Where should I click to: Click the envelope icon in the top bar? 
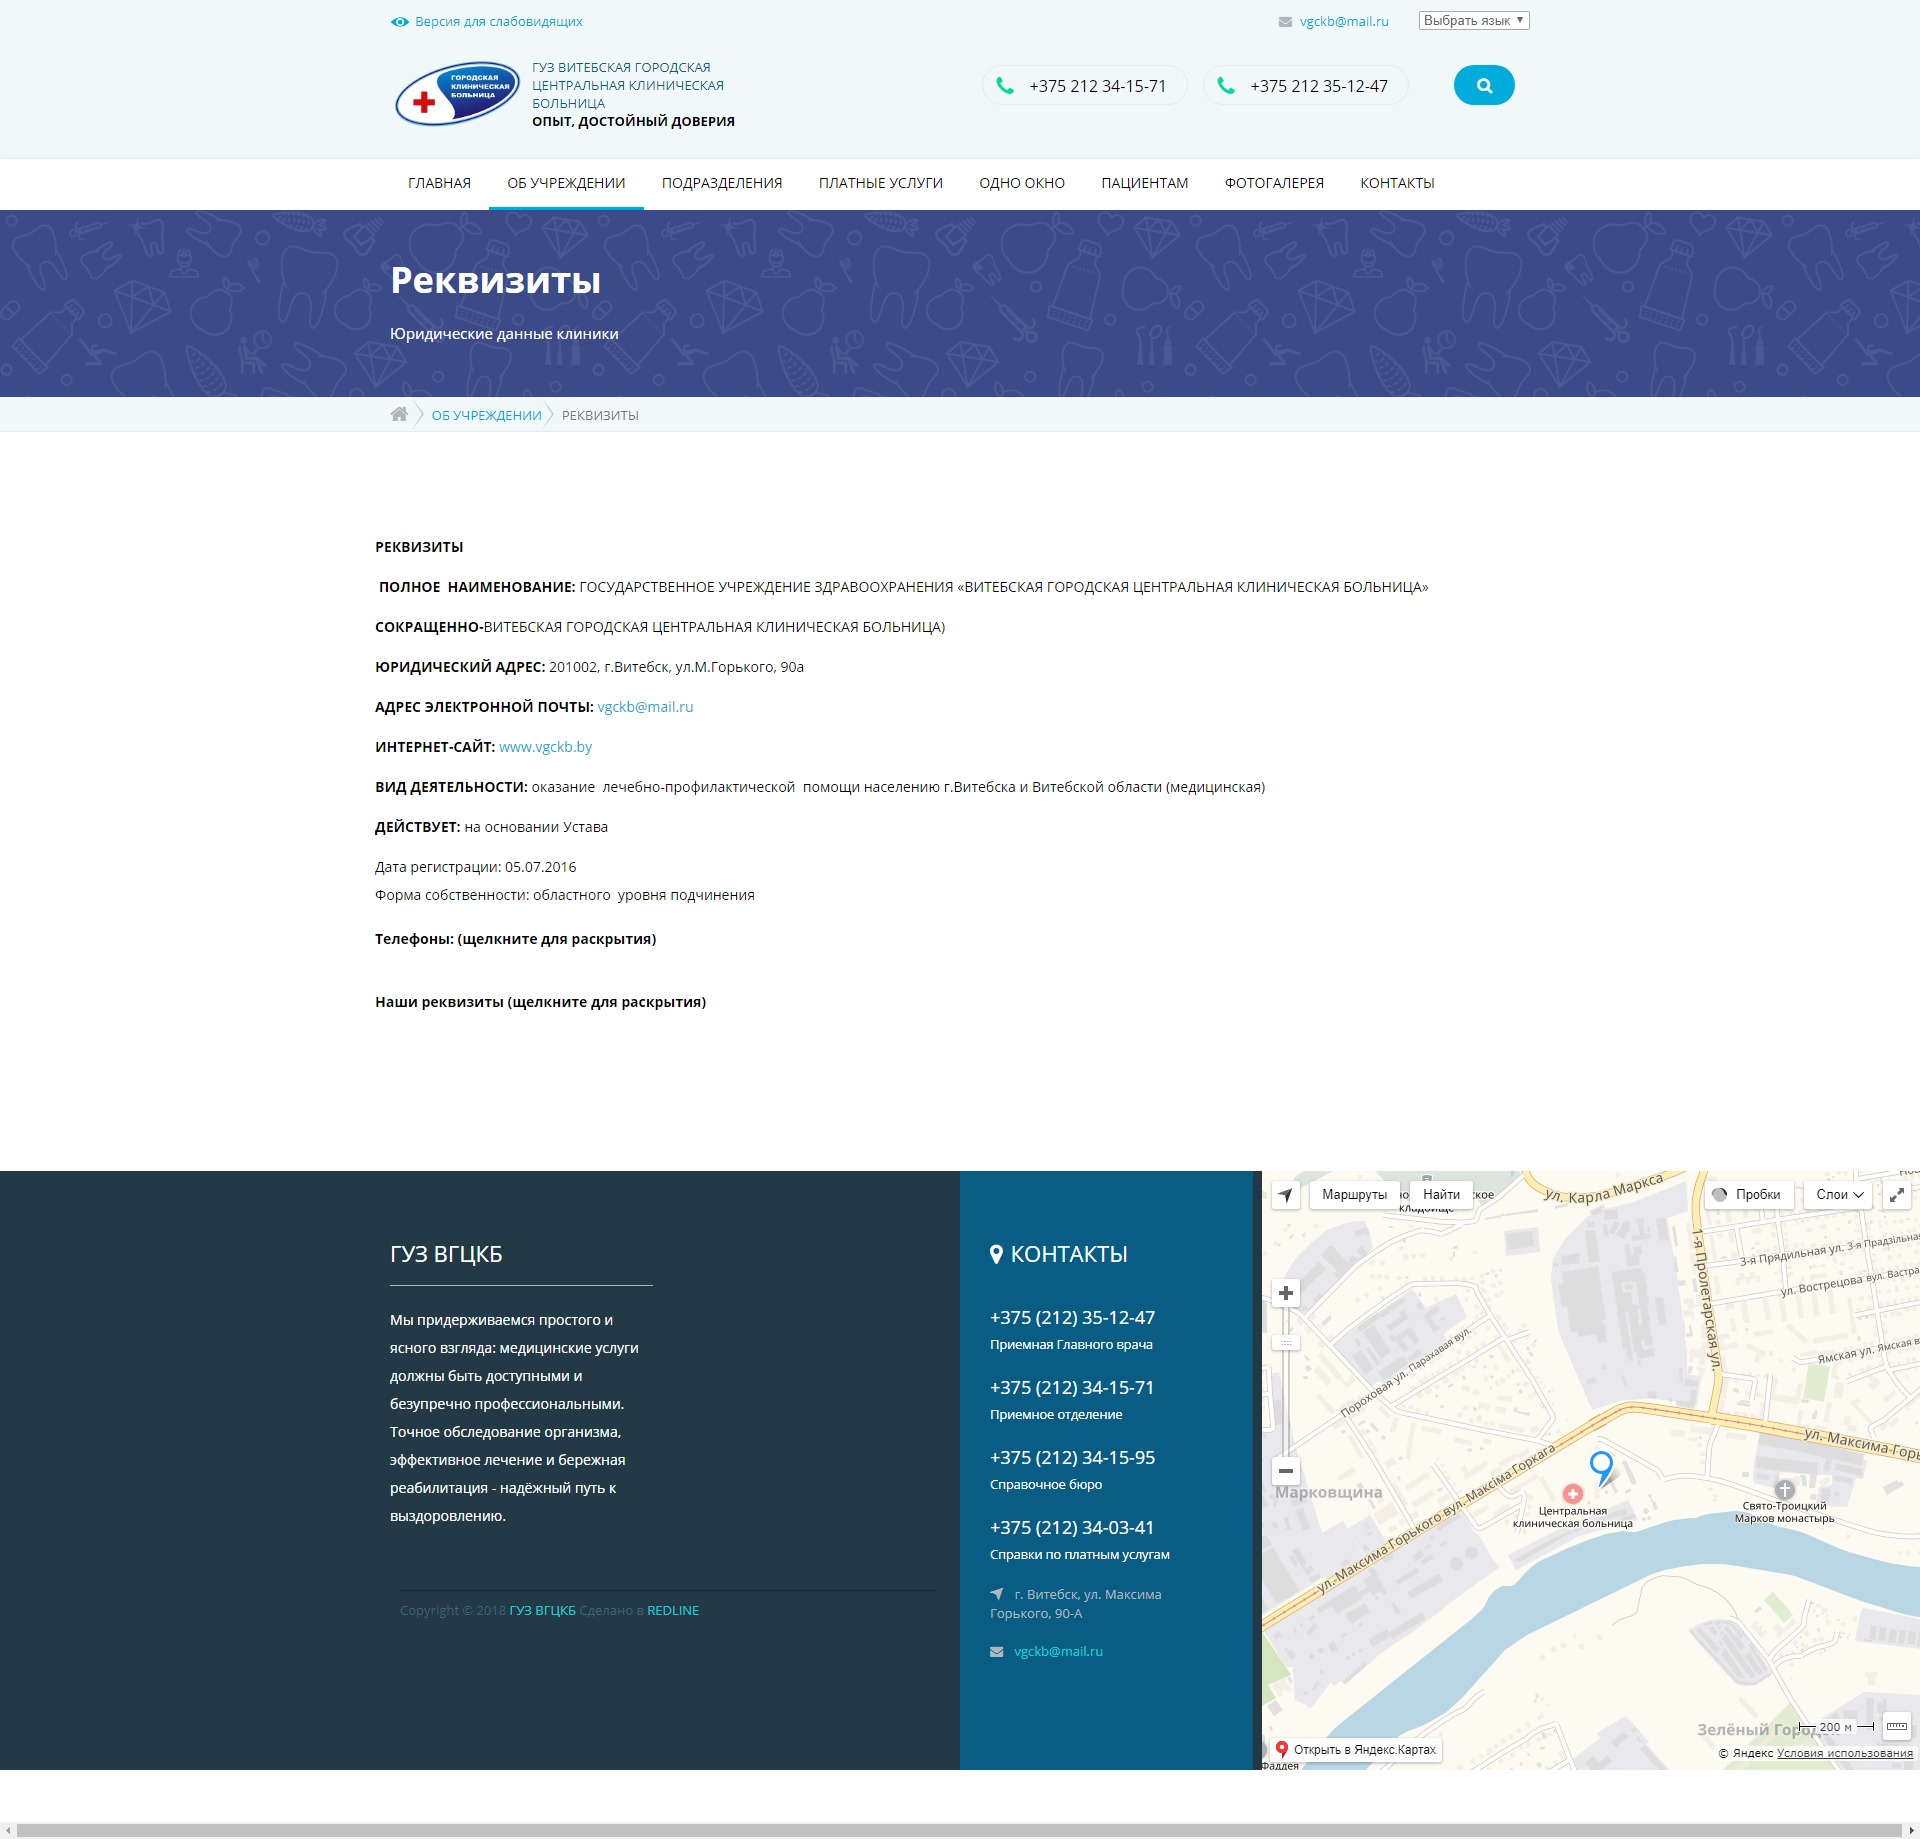click(1285, 22)
